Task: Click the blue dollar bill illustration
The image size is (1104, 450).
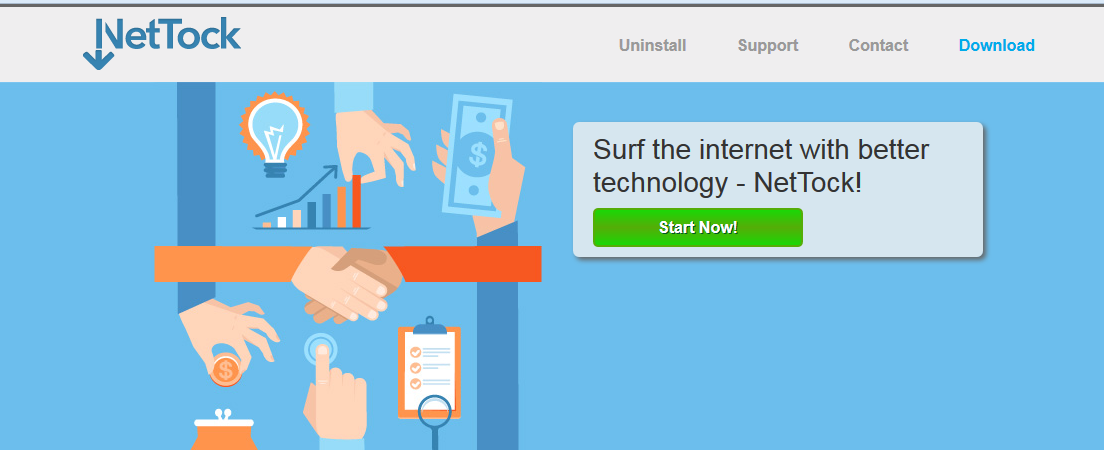Action: click(x=475, y=155)
